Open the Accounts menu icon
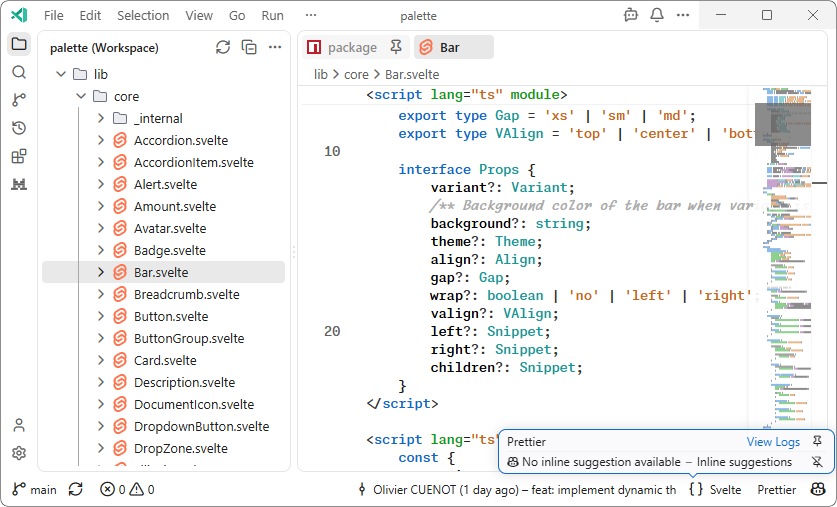This screenshot has width=837, height=507. point(19,425)
